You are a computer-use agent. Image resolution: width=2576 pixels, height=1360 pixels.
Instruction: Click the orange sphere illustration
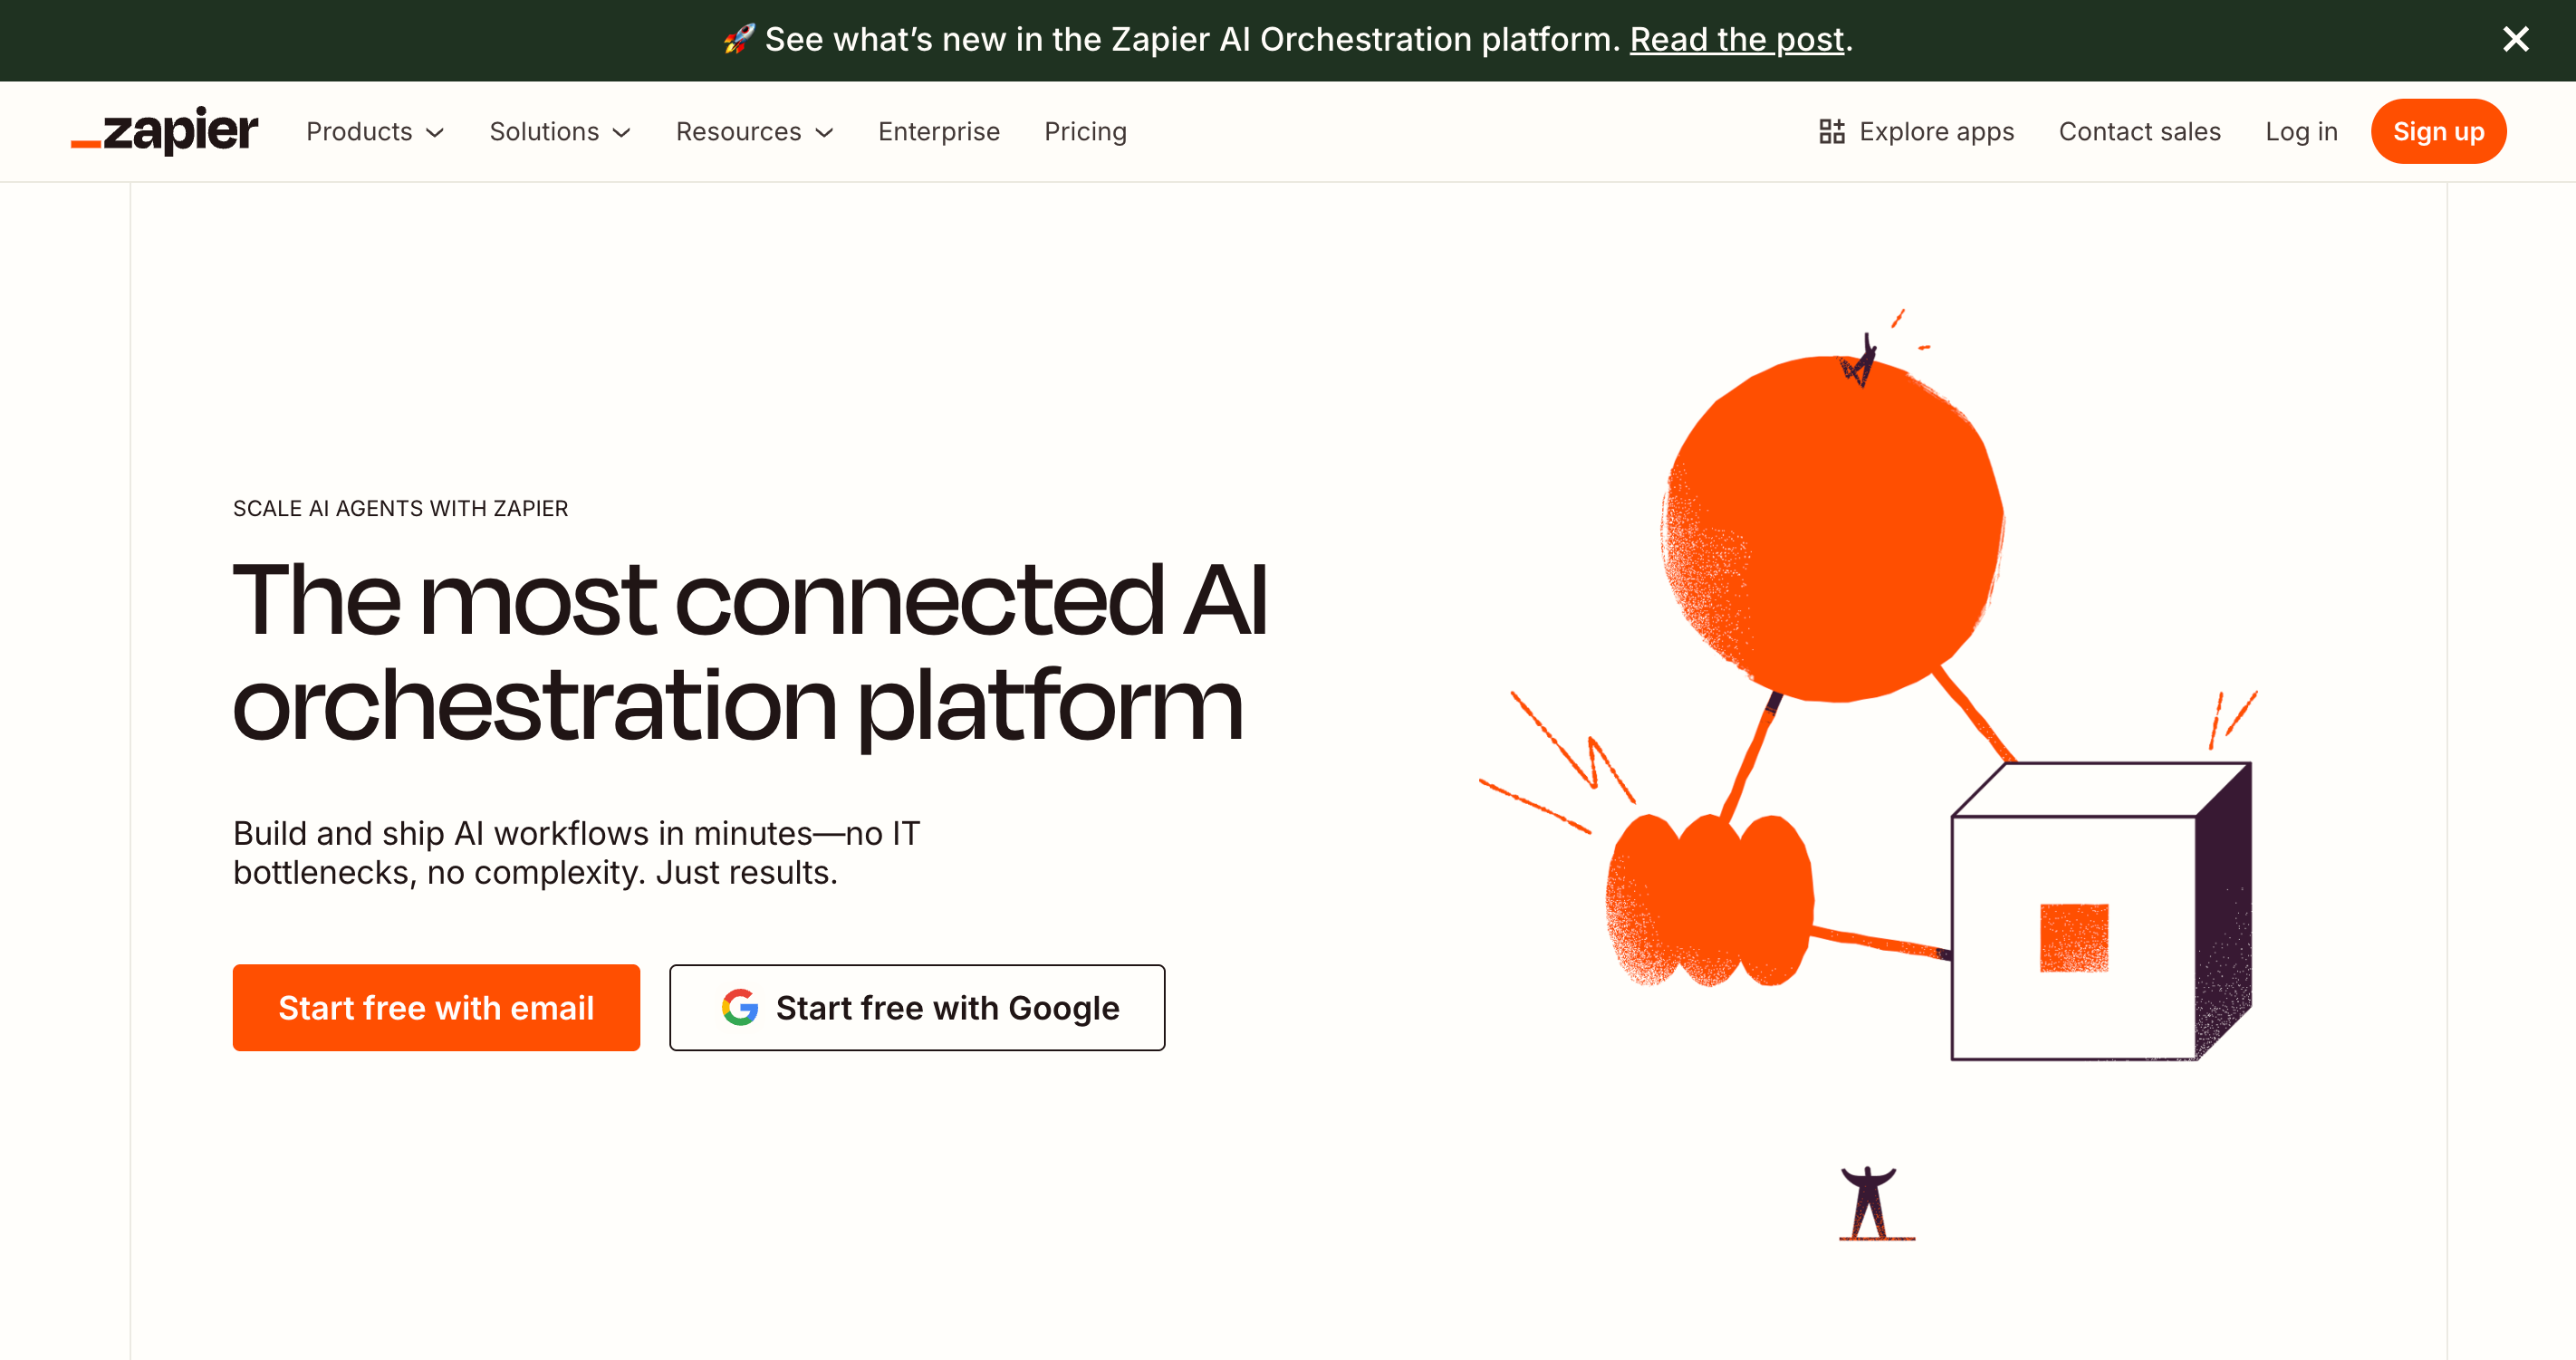coord(1832,528)
